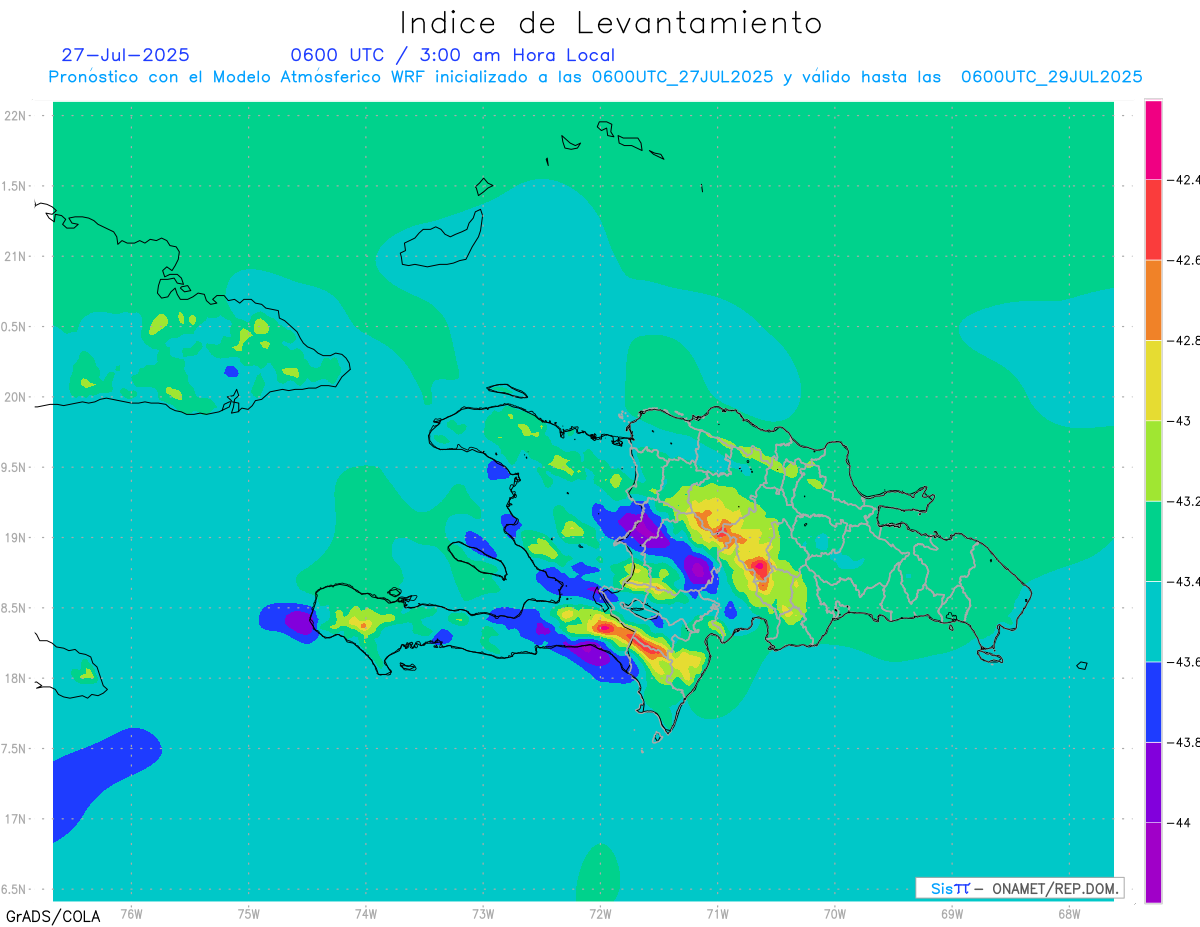This screenshot has height=927, width=1200.
Task: Click '0600 UTC / 3:00 am Hora Local'
Action: tap(452, 55)
